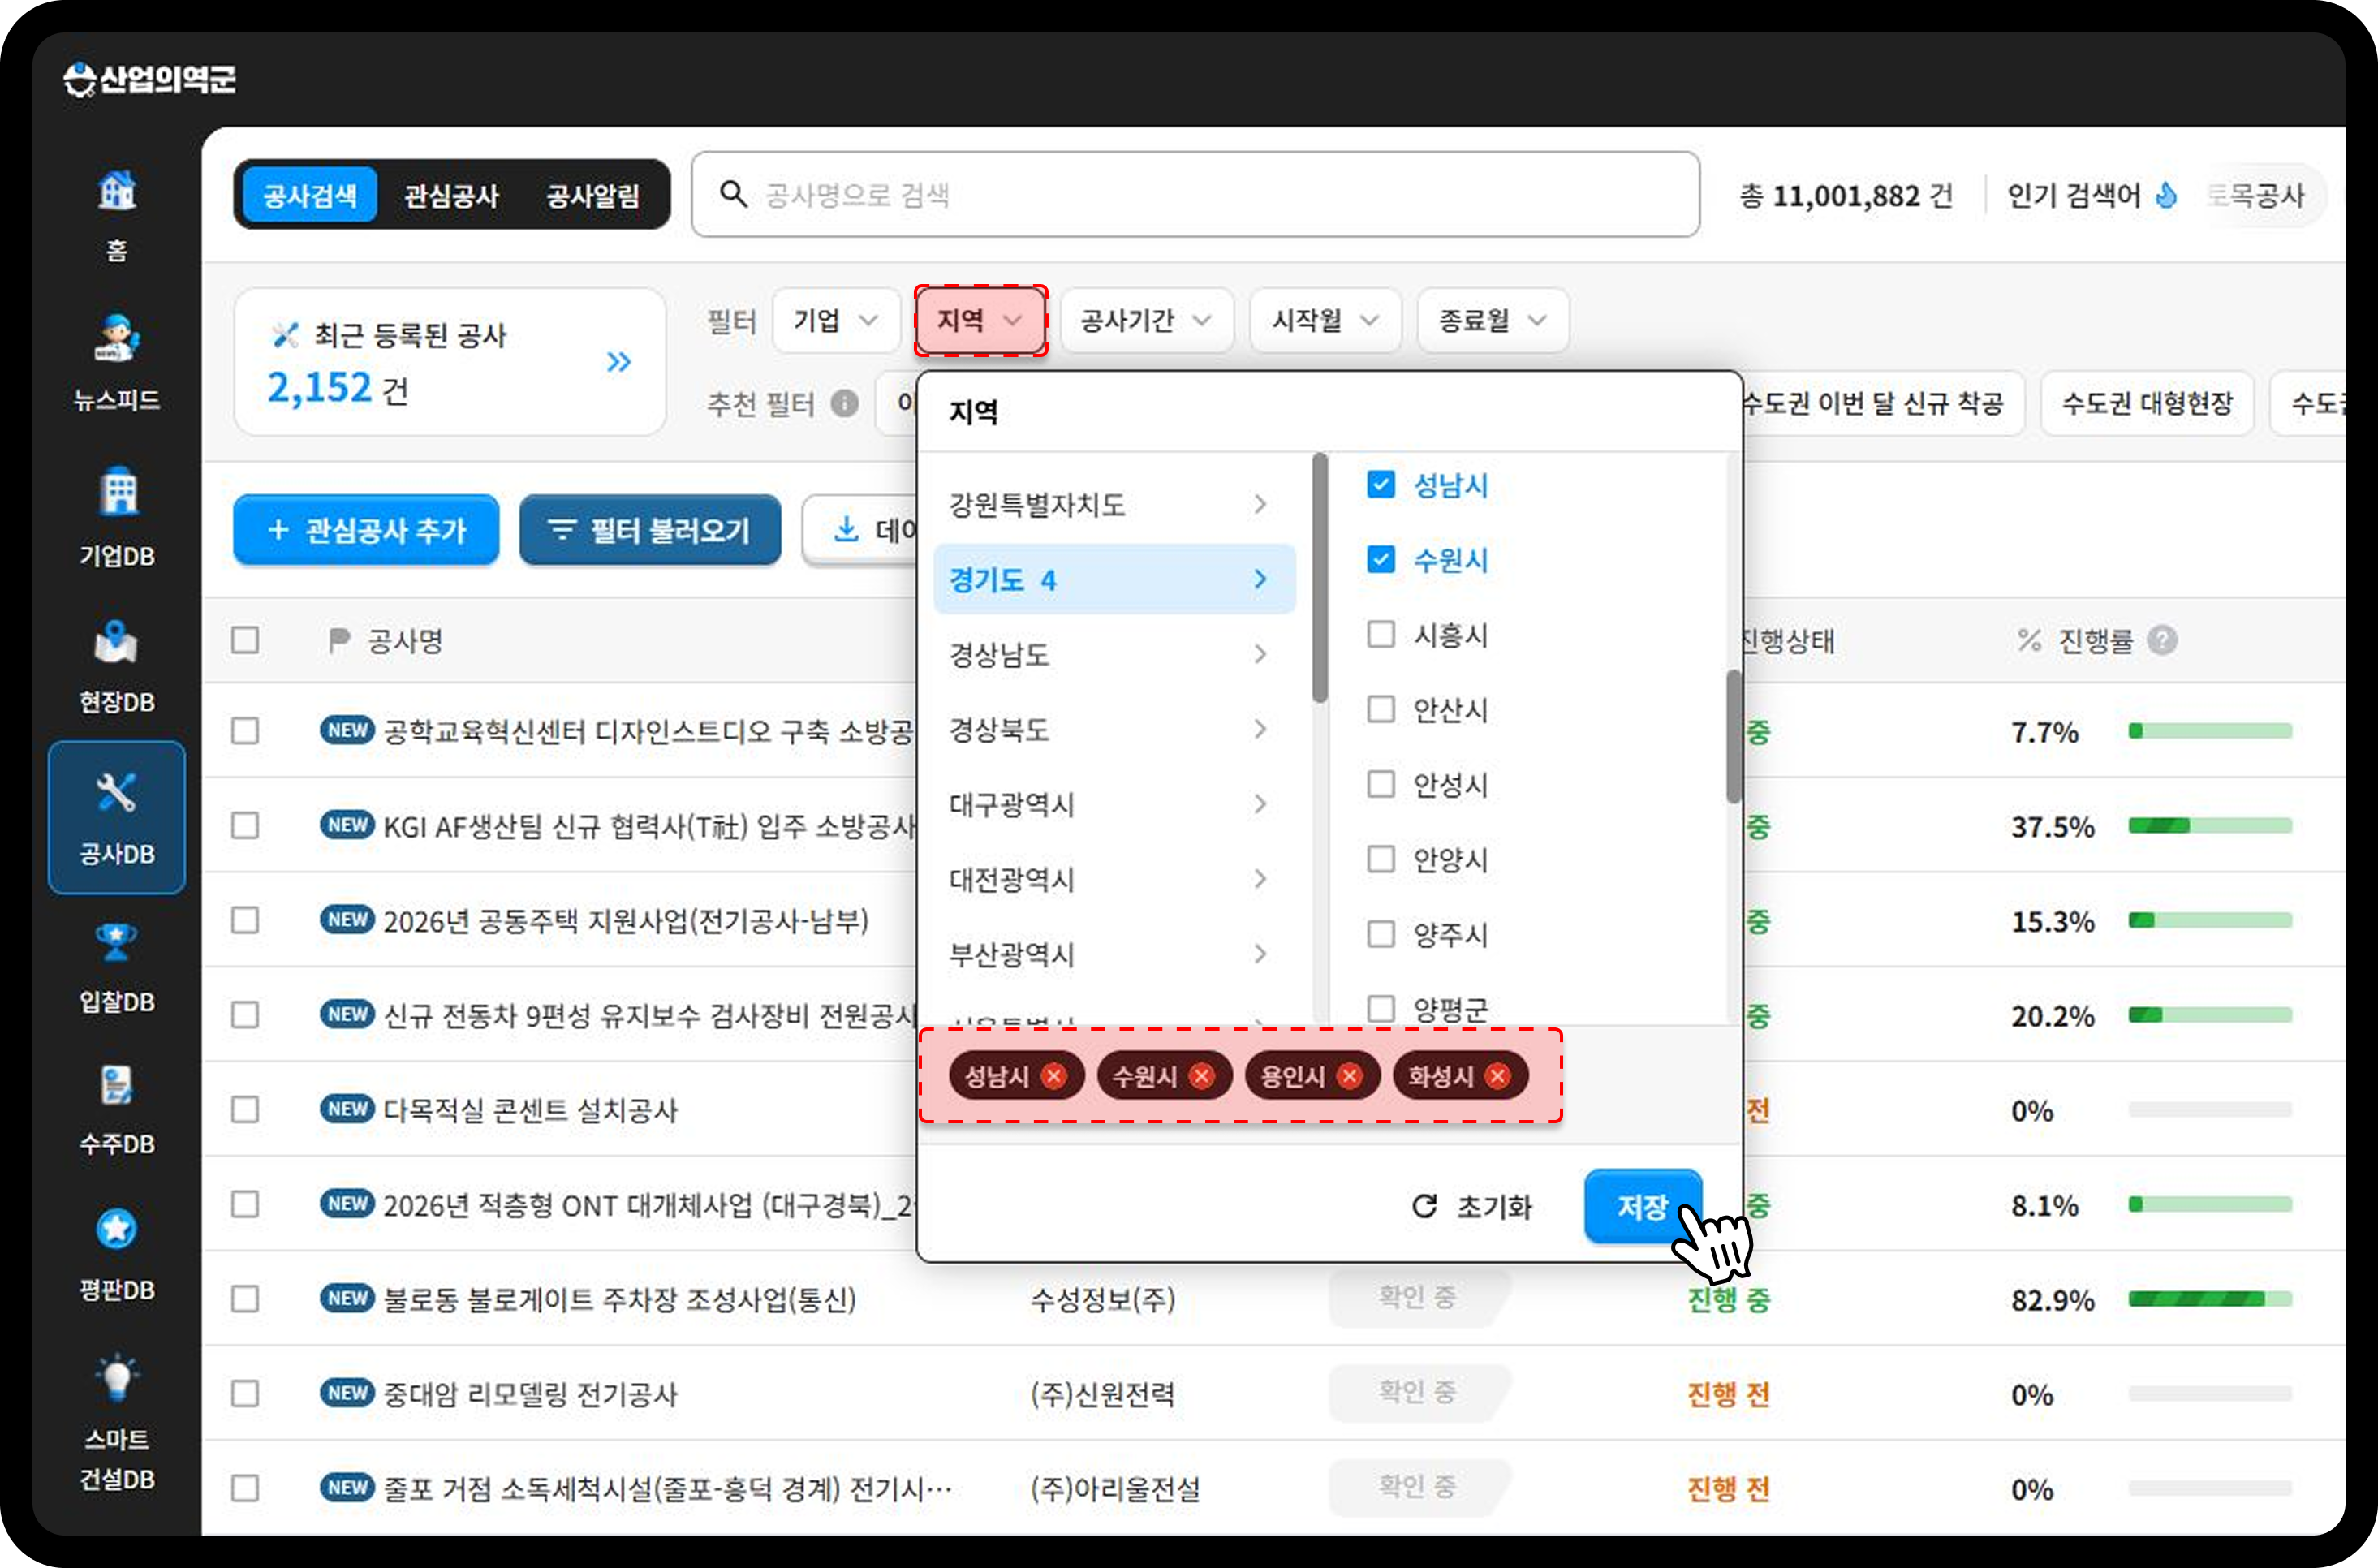Expand the 경상북도 region
This screenshot has width=2378, height=1568.
point(1113,729)
